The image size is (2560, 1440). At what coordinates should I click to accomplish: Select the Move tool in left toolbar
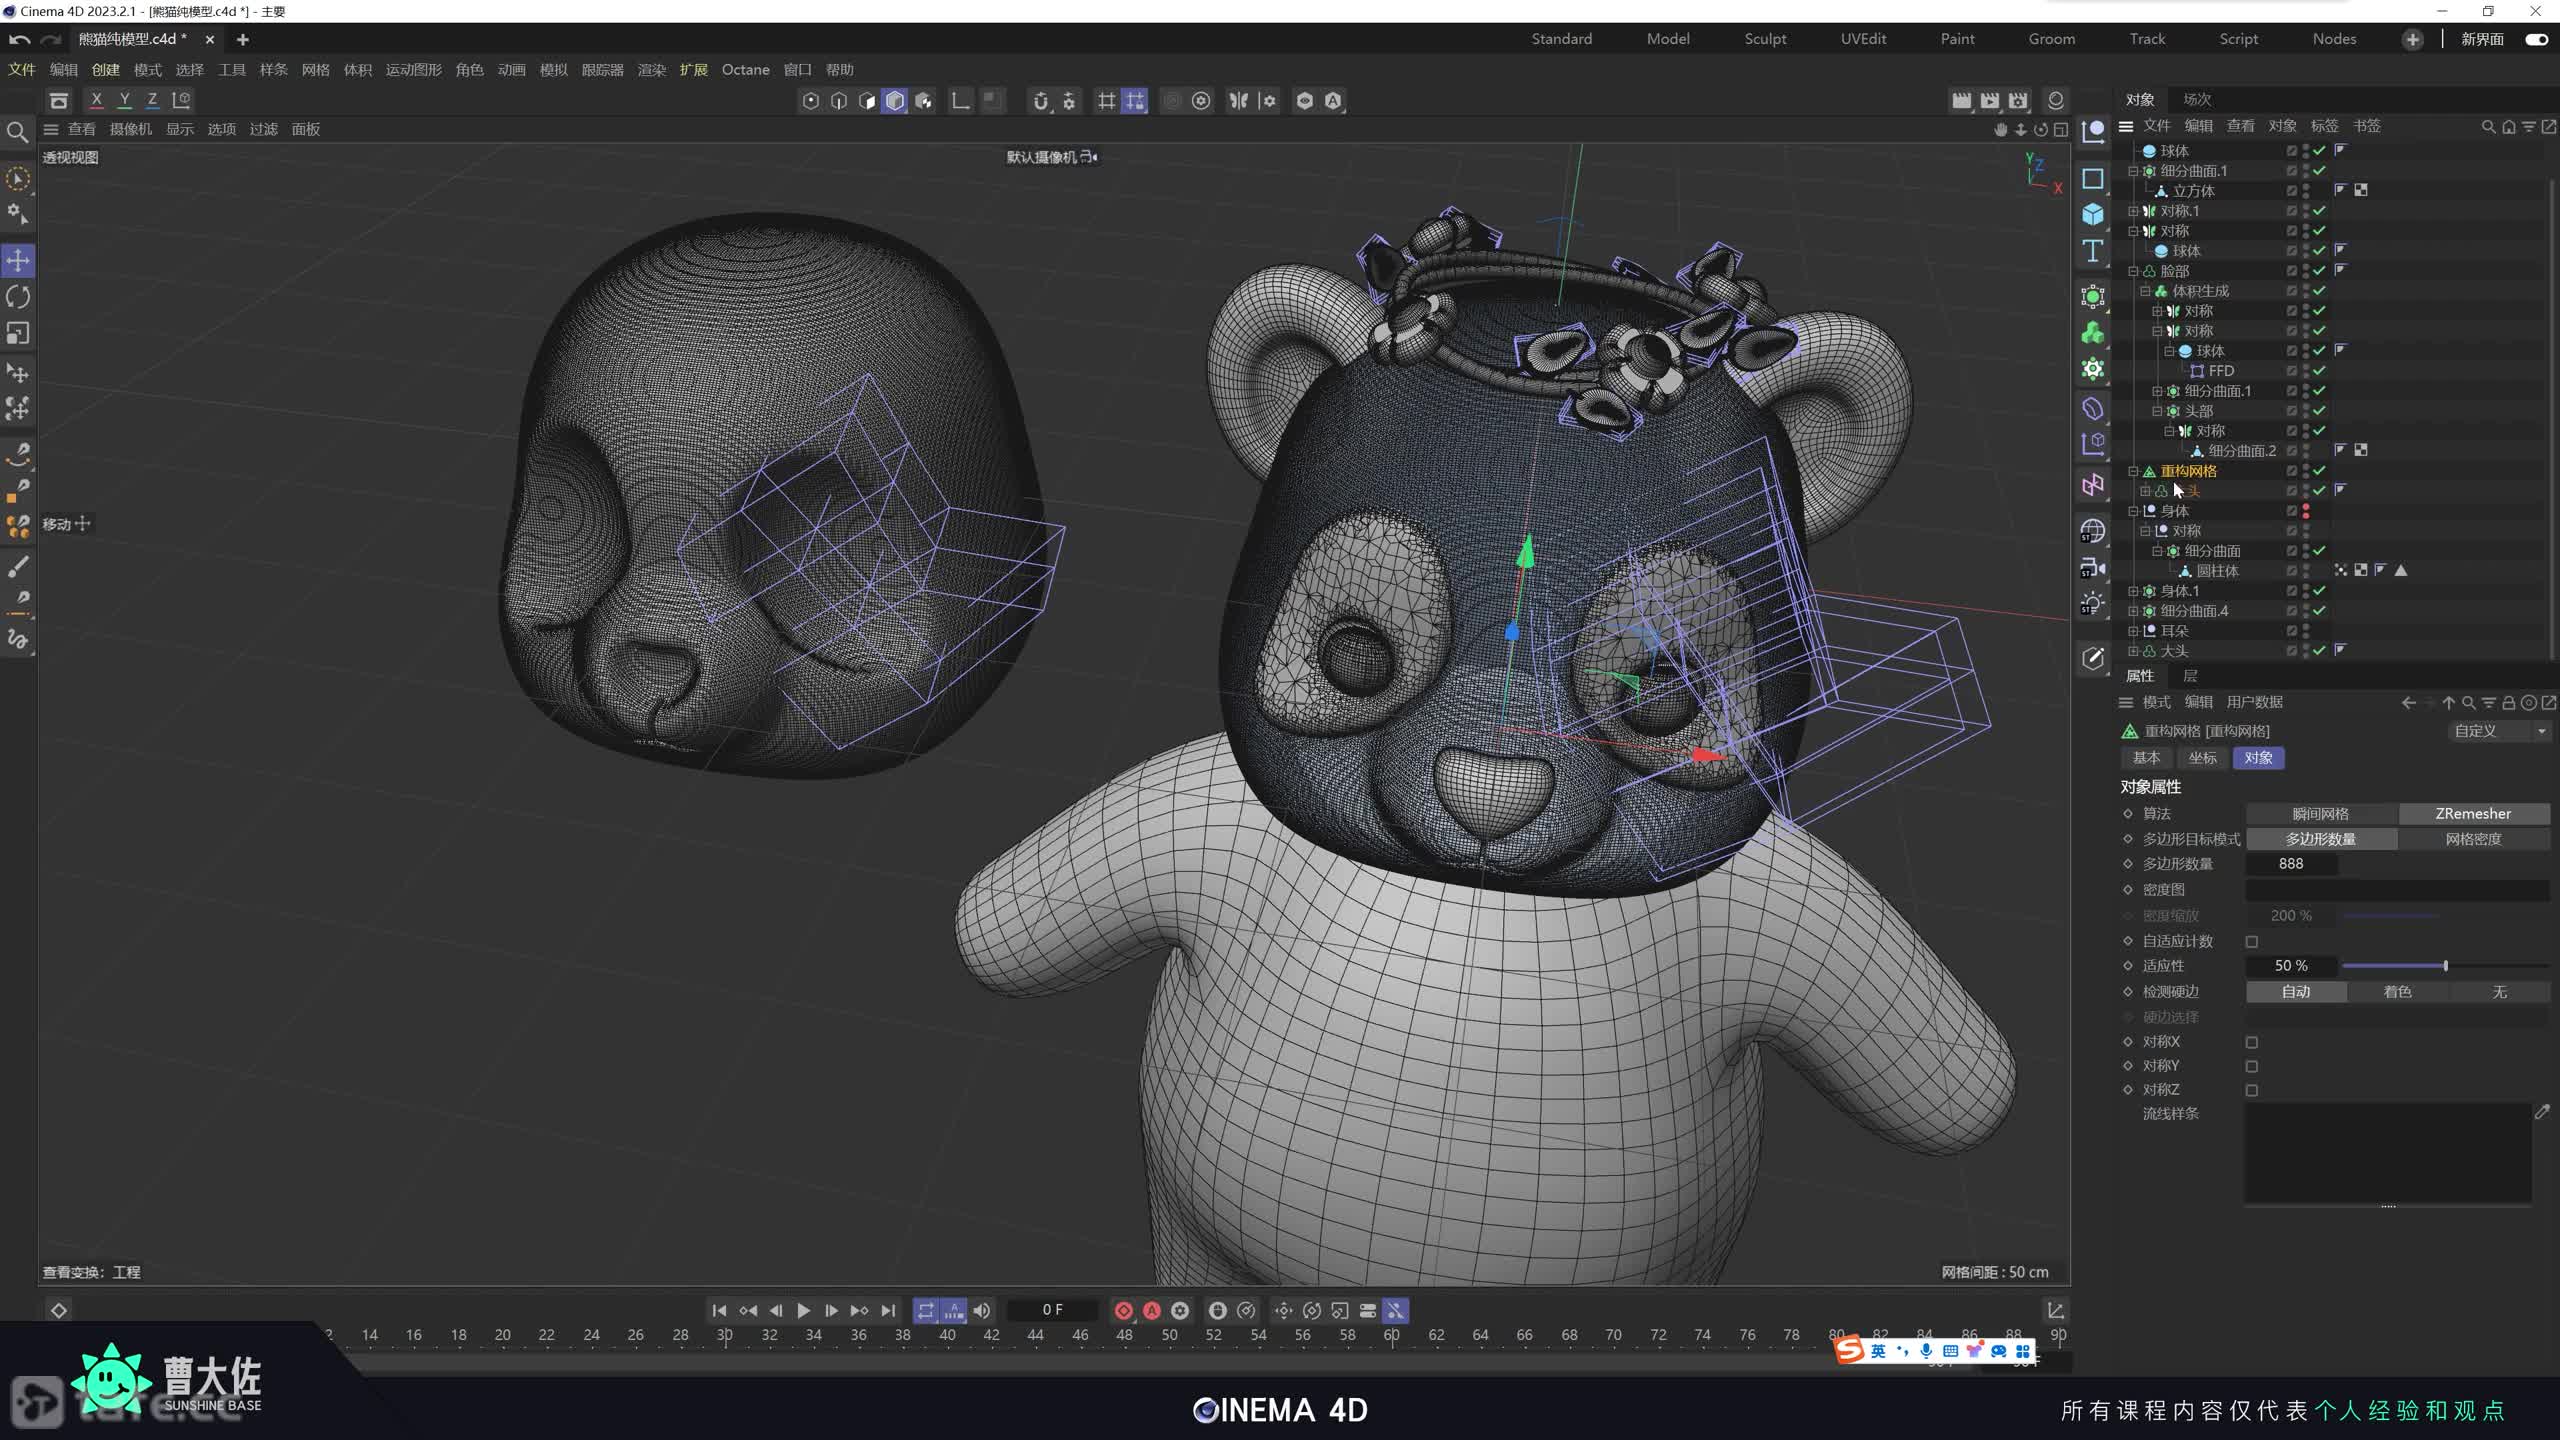coord(18,261)
